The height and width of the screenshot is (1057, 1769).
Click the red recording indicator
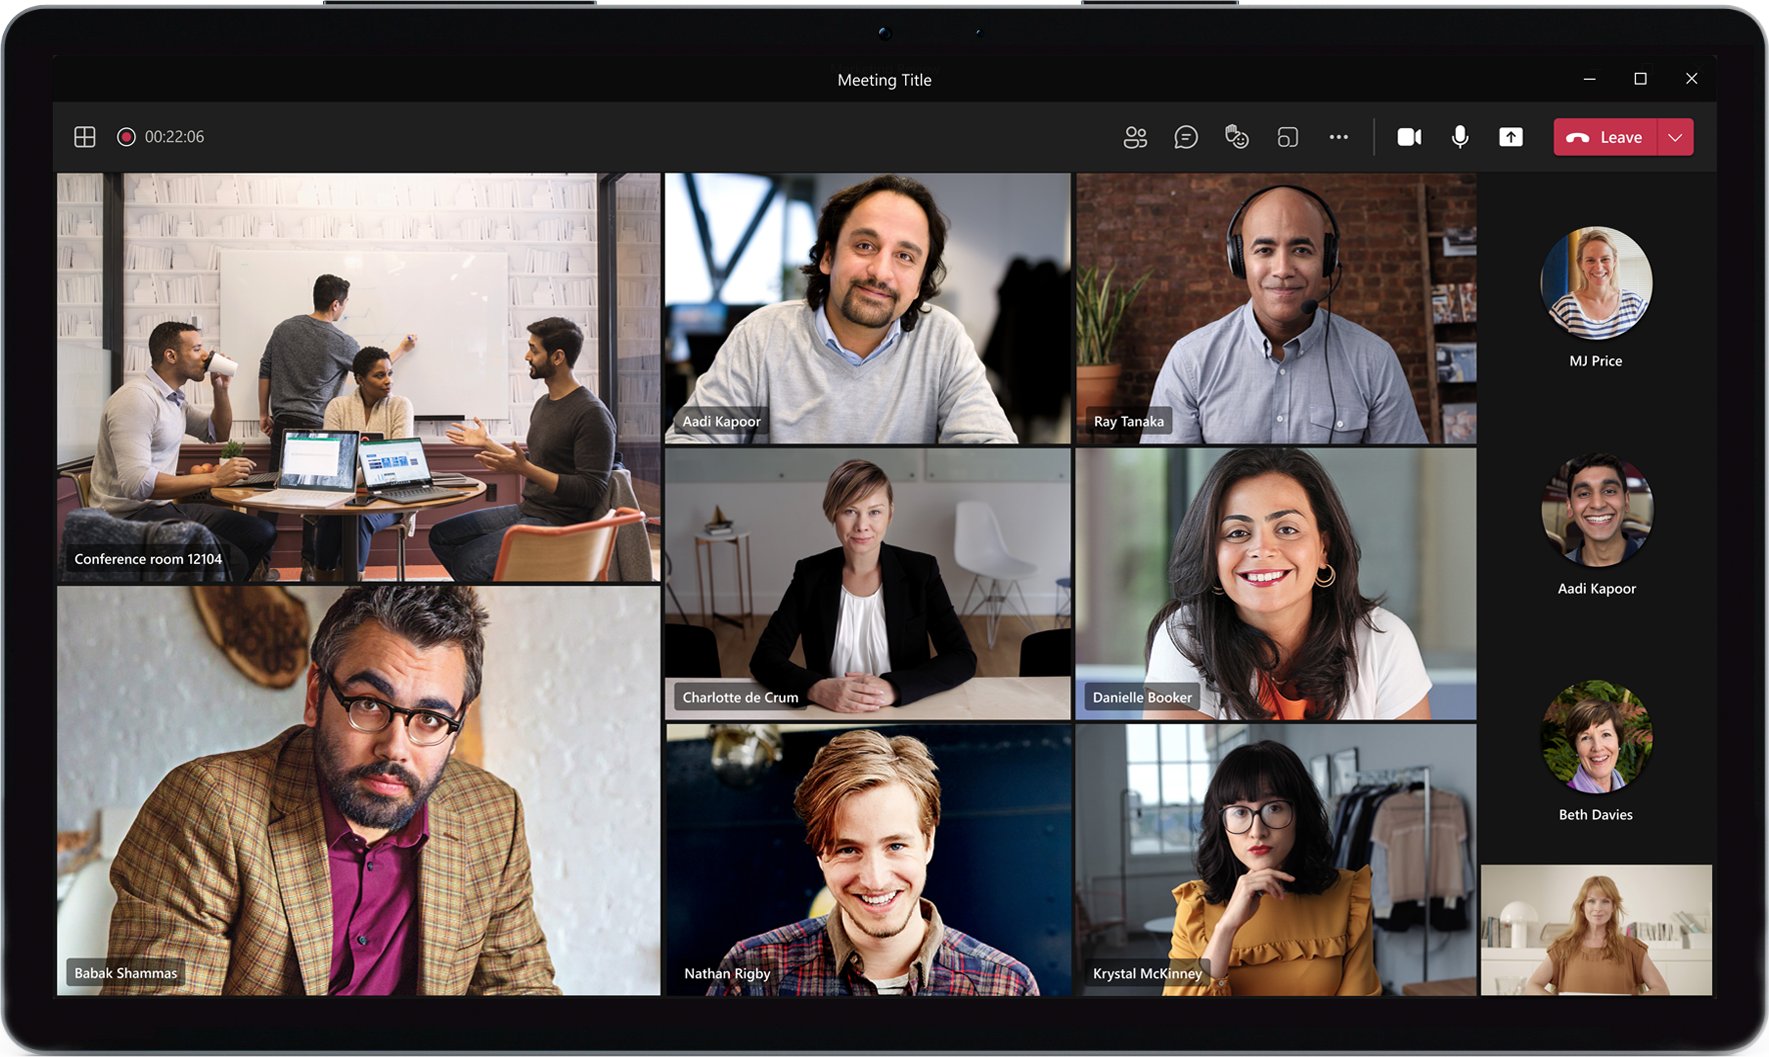pos(126,137)
